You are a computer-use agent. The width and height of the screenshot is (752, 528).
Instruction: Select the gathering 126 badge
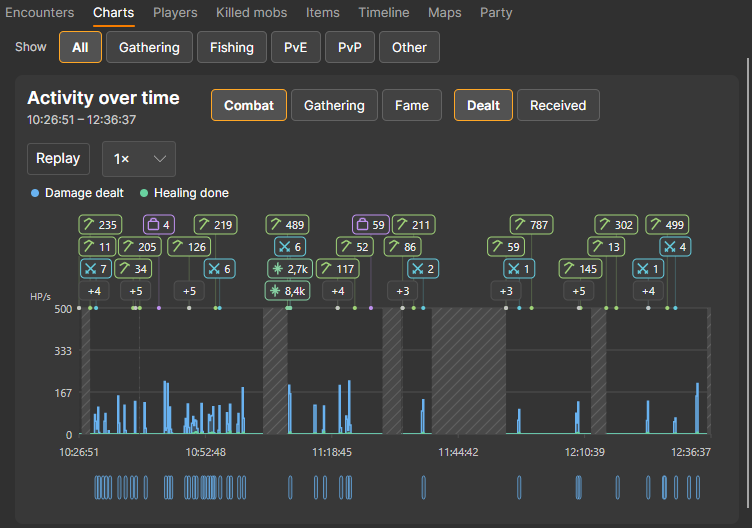point(189,246)
